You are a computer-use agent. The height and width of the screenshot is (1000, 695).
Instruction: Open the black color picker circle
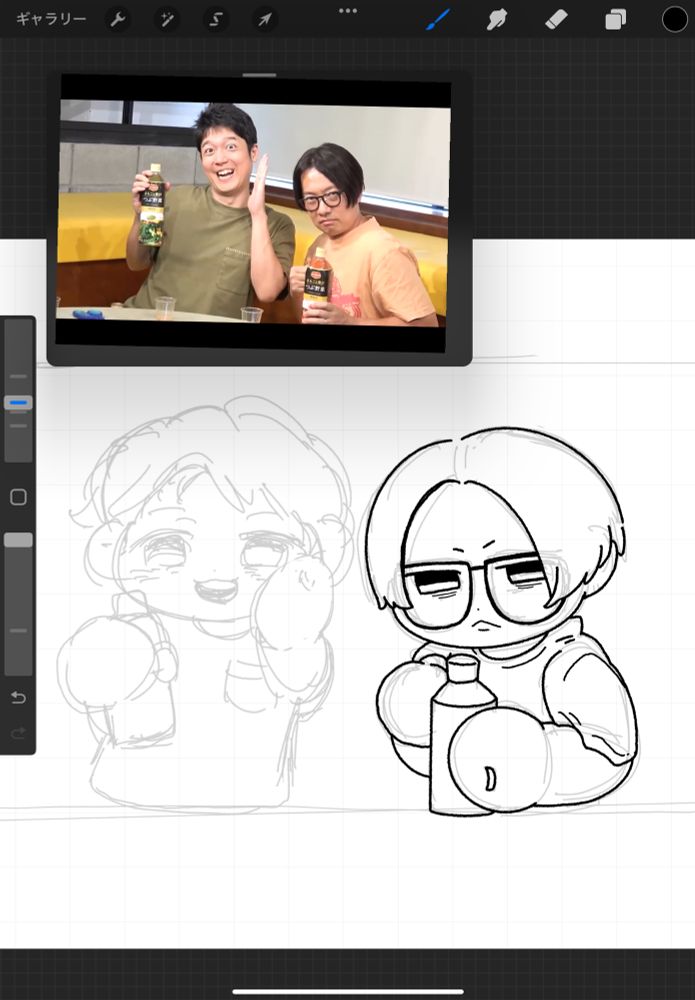[x=674, y=20]
